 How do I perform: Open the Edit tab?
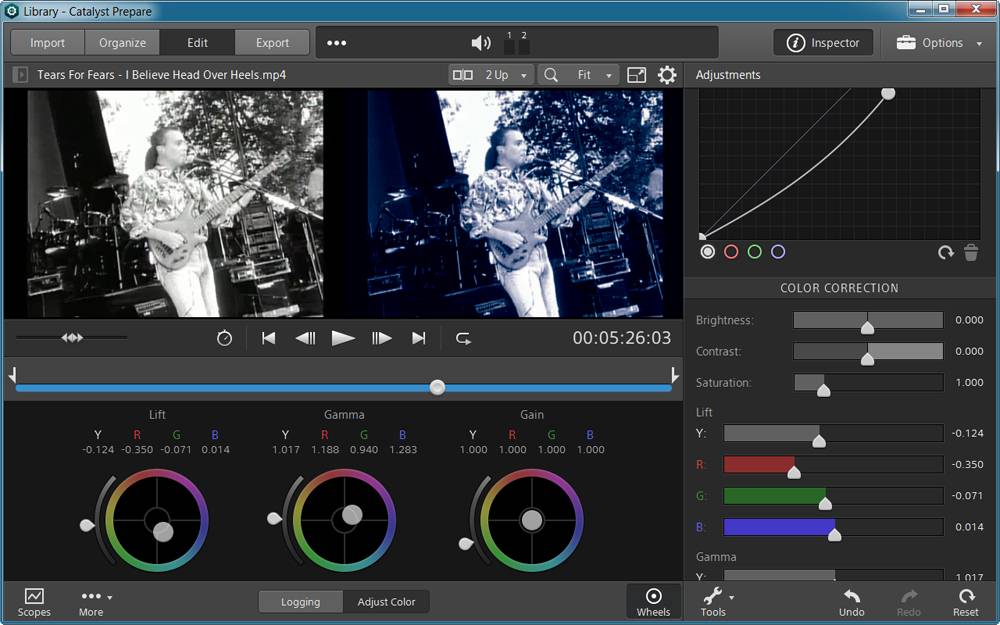(197, 43)
